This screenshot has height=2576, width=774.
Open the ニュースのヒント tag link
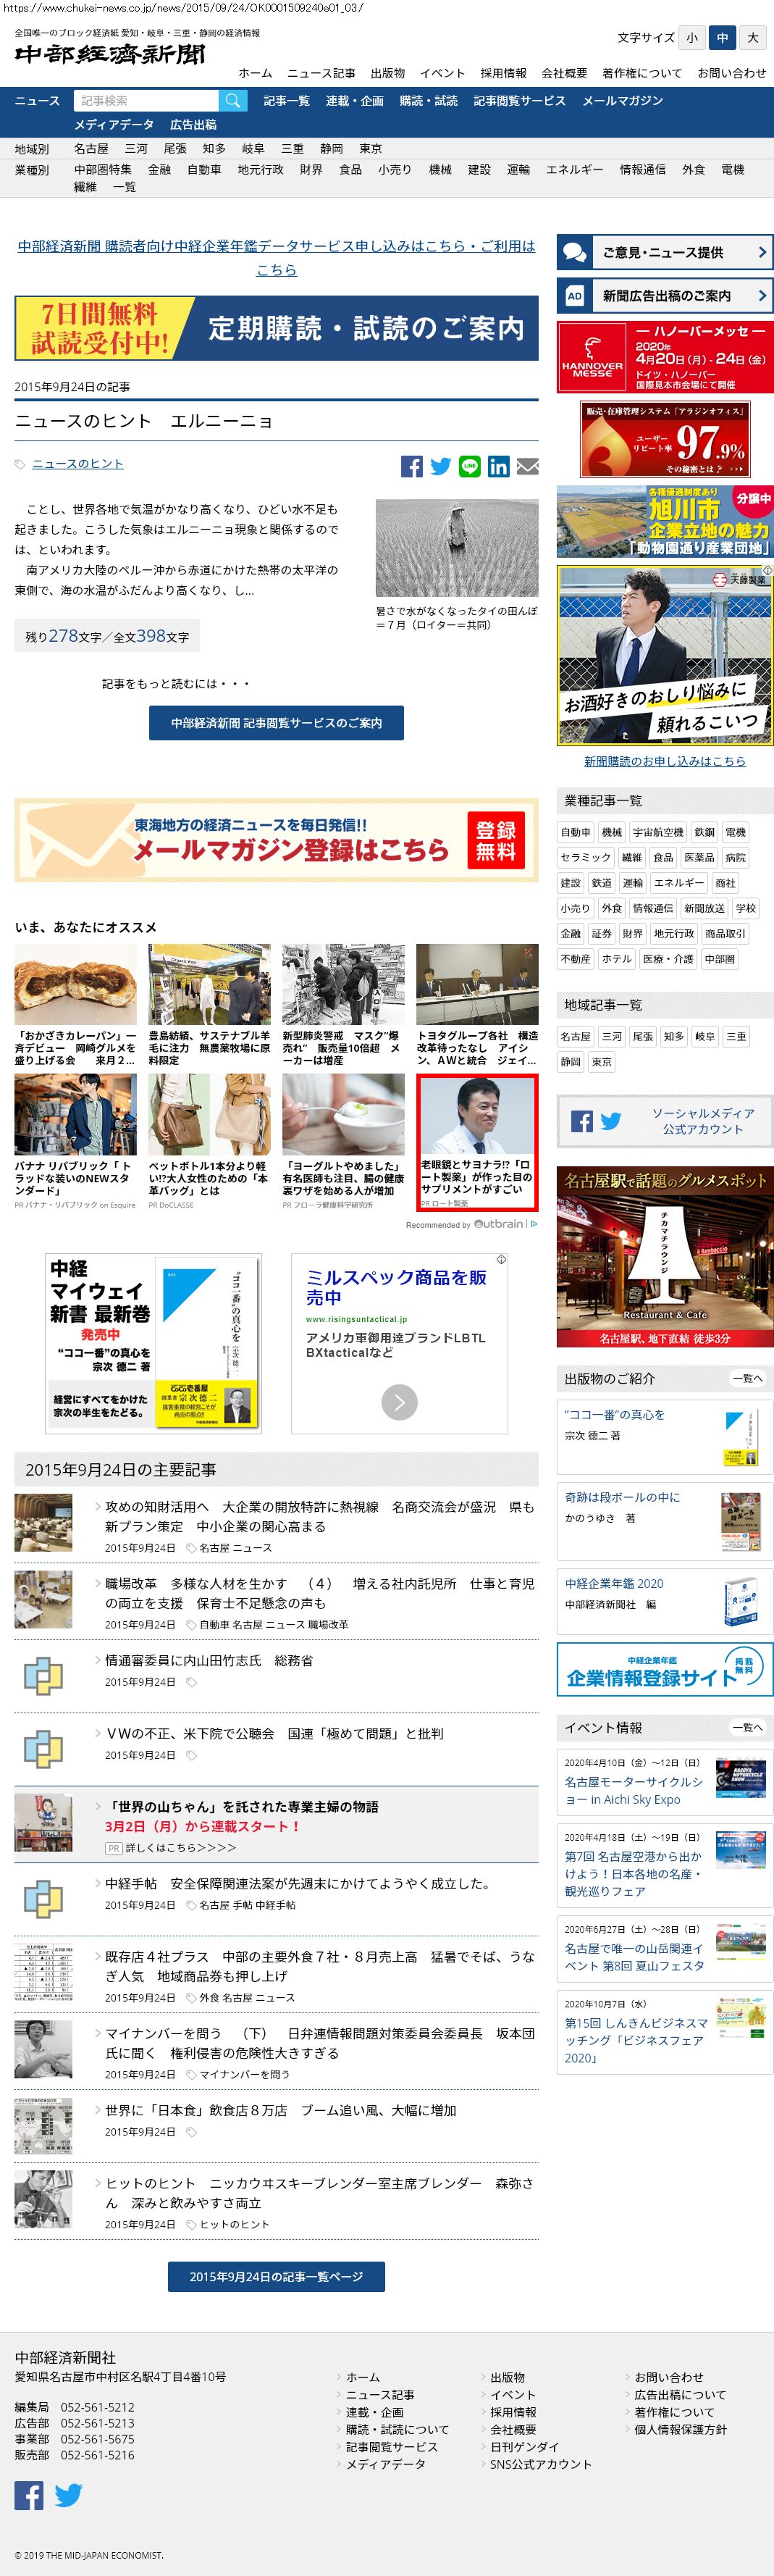78,464
